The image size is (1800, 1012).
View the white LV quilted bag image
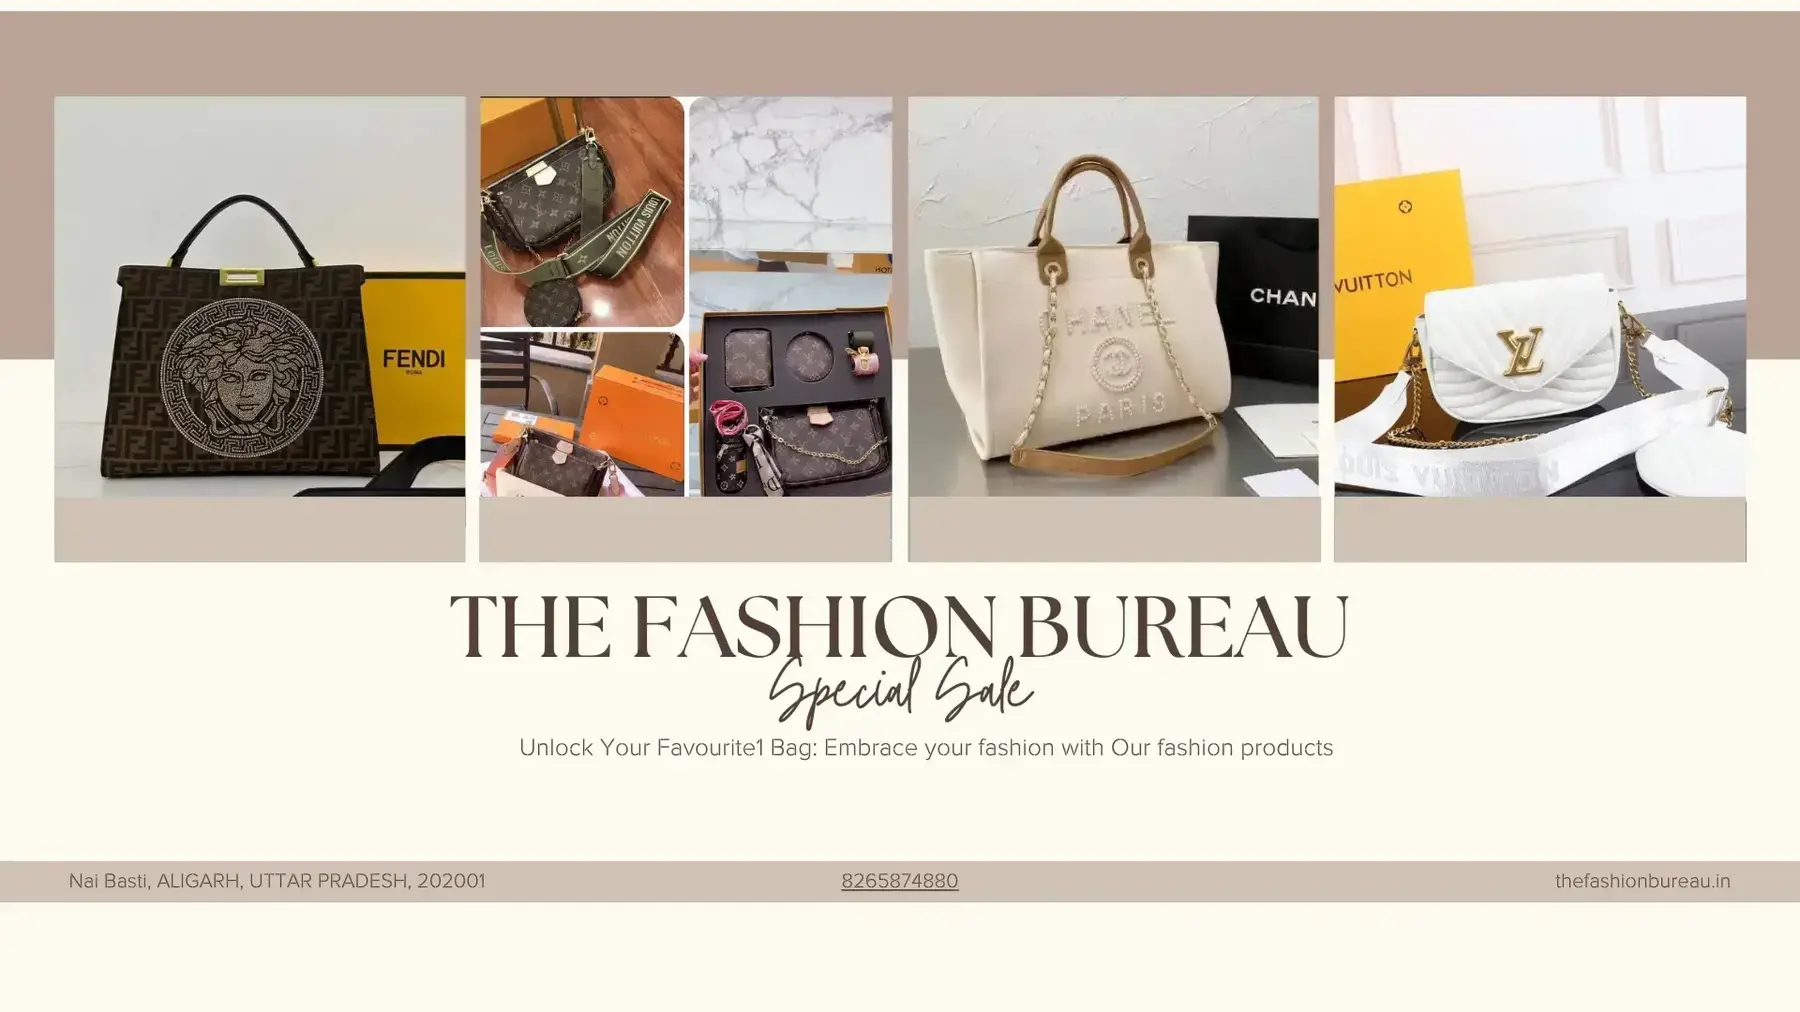pyautogui.click(x=1540, y=296)
